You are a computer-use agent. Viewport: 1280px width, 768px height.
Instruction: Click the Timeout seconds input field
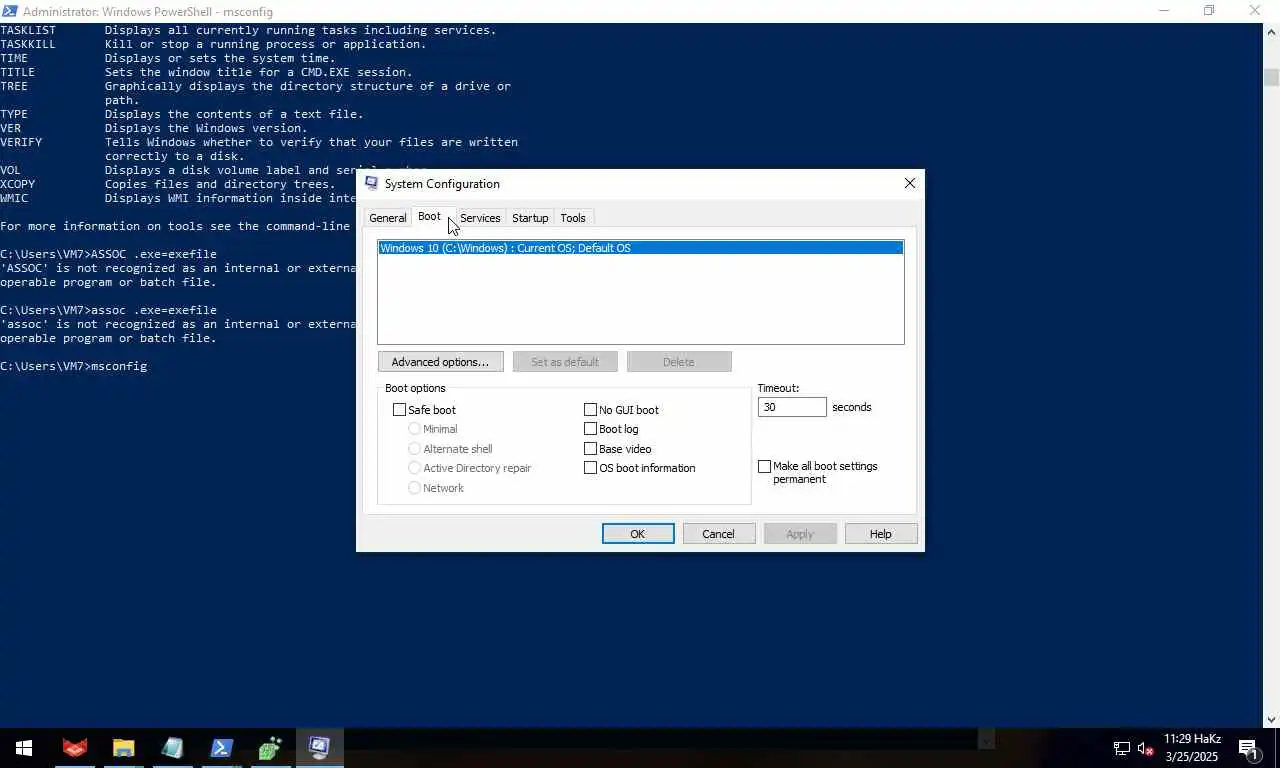pyautogui.click(x=792, y=407)
